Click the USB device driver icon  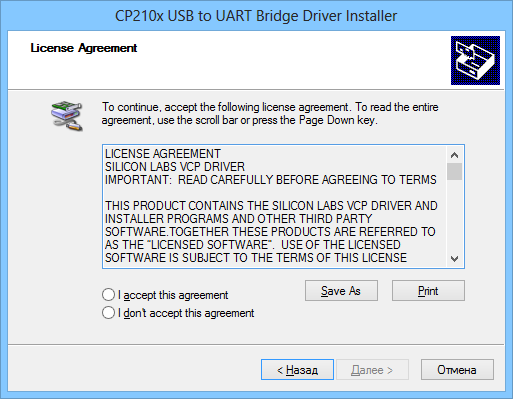pyautogui.click(x=67, y=115)
